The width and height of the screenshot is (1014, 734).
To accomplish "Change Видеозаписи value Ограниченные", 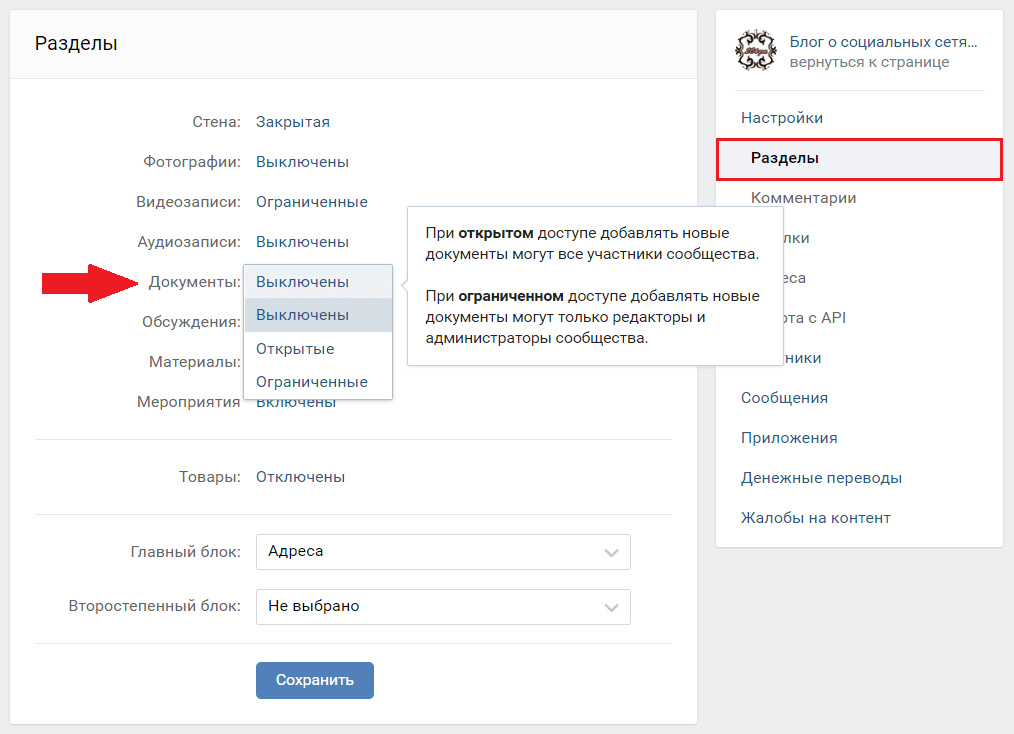I will (x=311, y=202).
